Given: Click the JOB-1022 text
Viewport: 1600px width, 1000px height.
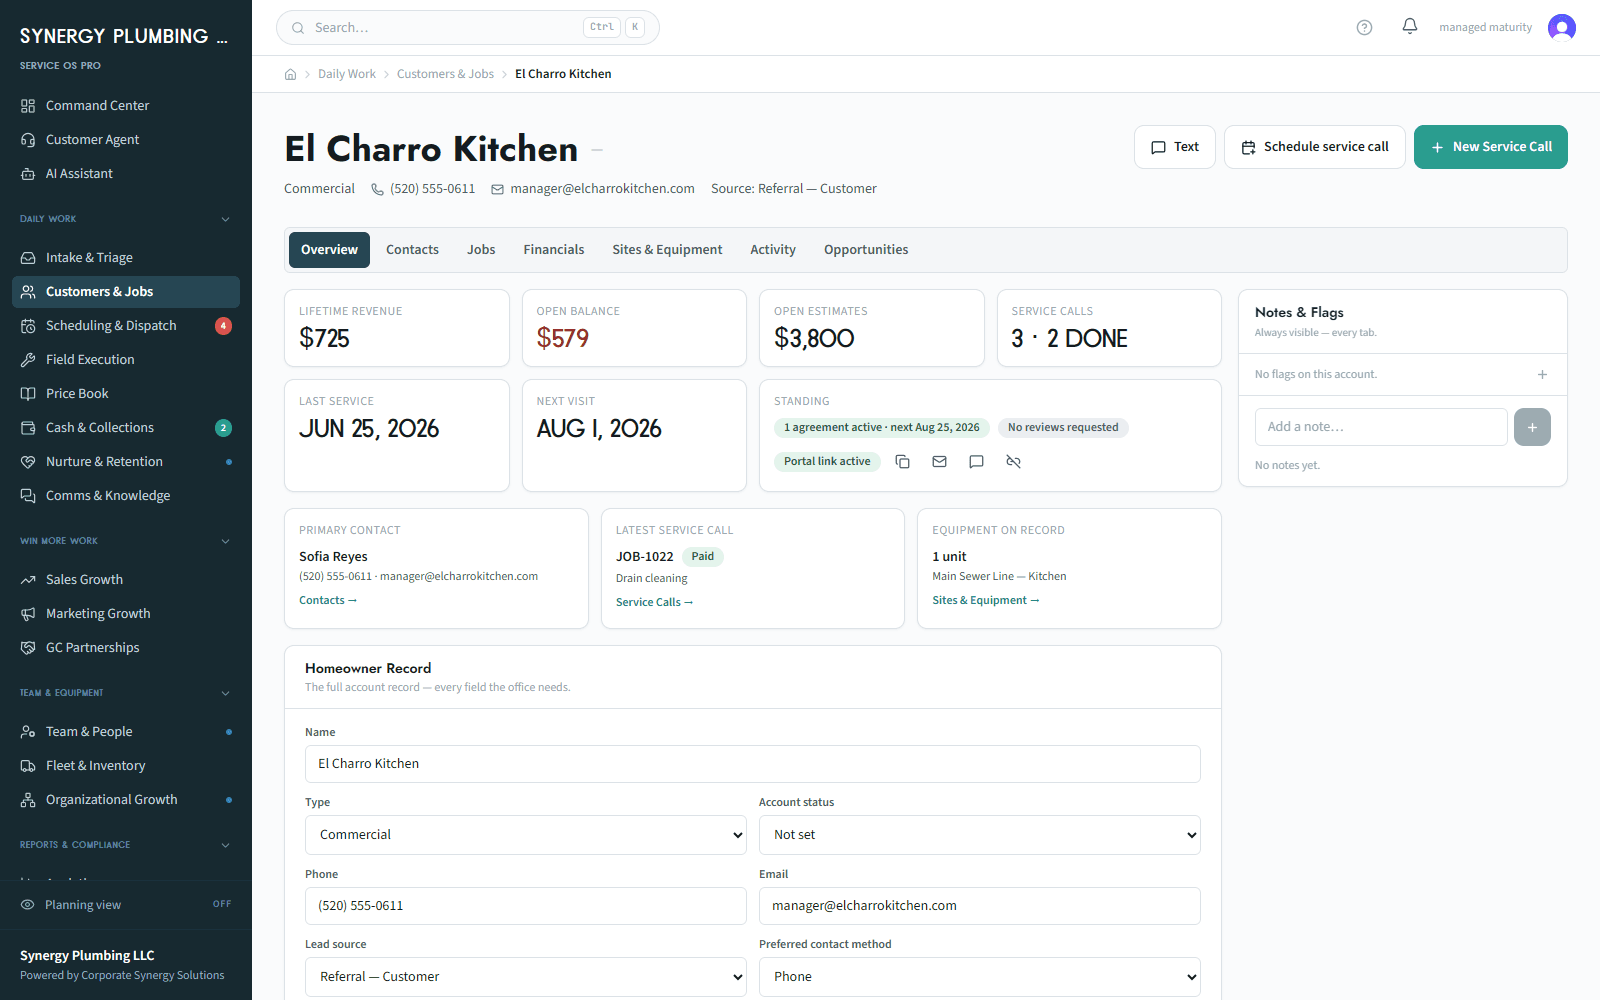Looking at the screenshot, I should click(x=645, y=557).
